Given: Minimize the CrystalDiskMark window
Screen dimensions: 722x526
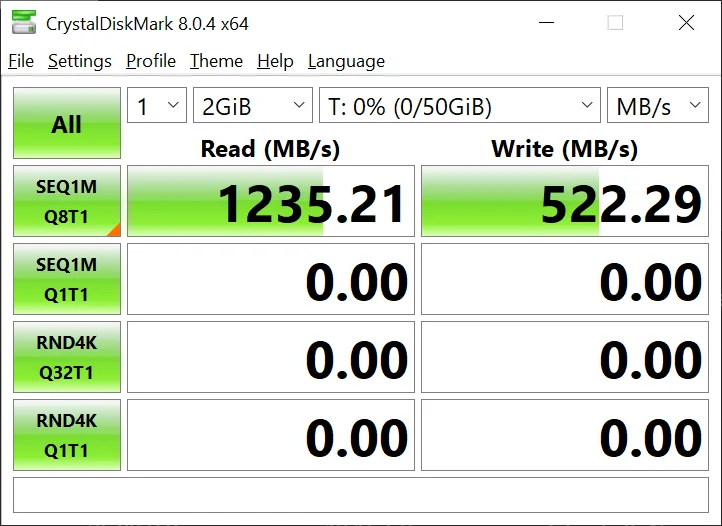Looking at the screenshot, I should [547, 22].
